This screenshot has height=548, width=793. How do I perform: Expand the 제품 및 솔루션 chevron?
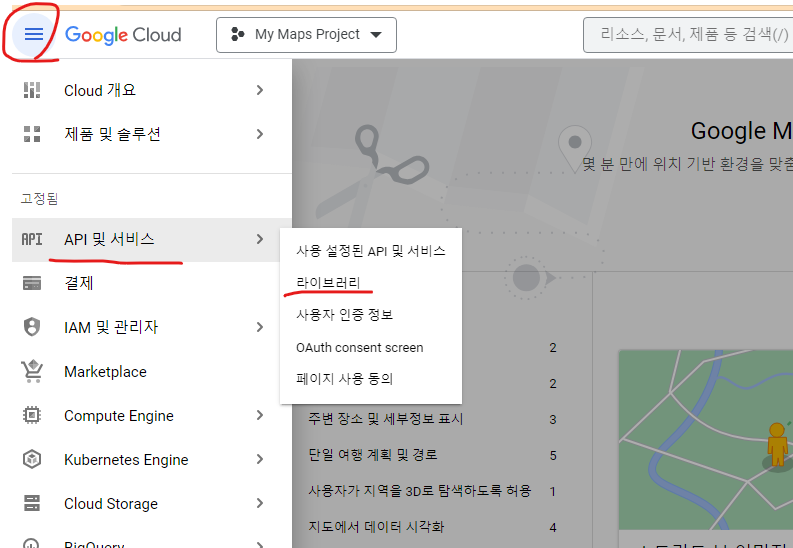pos(260,134)
